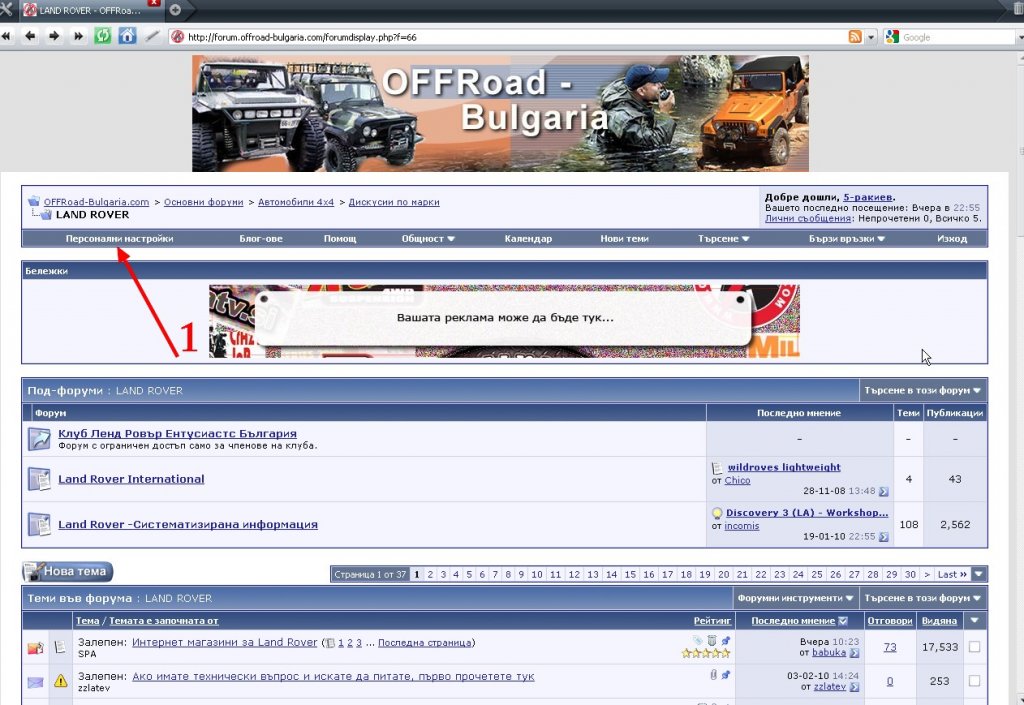Reload the page with green refresh icon
The width and height of the screenshot is (1024, 705).
[x=103, y=36]
